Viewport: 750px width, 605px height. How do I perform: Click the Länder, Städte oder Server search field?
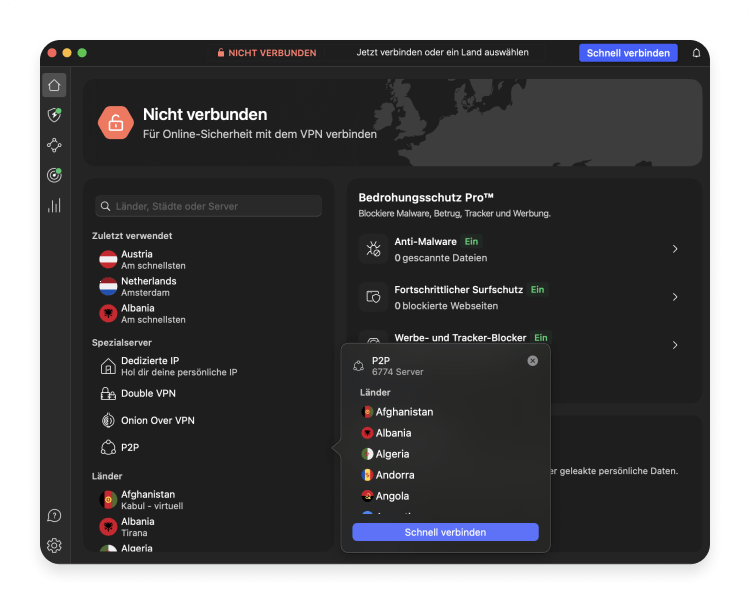(208, 206)
